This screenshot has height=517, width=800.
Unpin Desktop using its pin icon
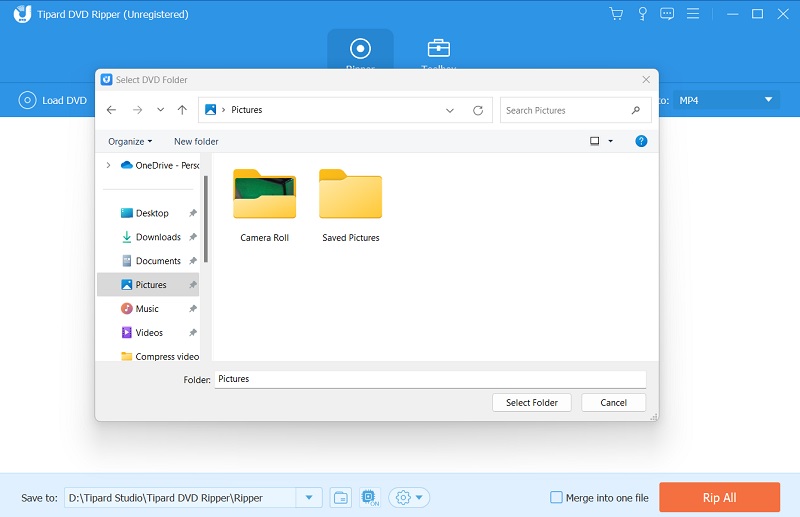pyautogui.click(x=193, y=213)
